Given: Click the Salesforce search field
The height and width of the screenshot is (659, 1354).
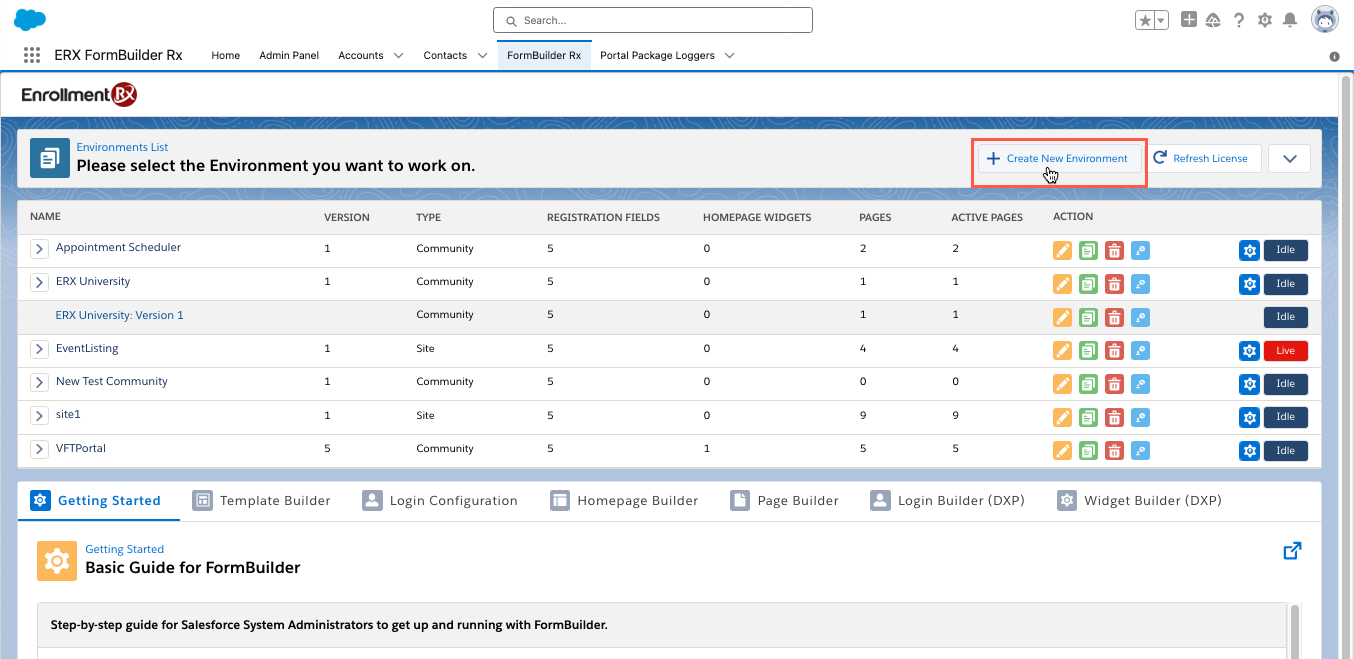Looking at the screenshot, I should (653, 20).
